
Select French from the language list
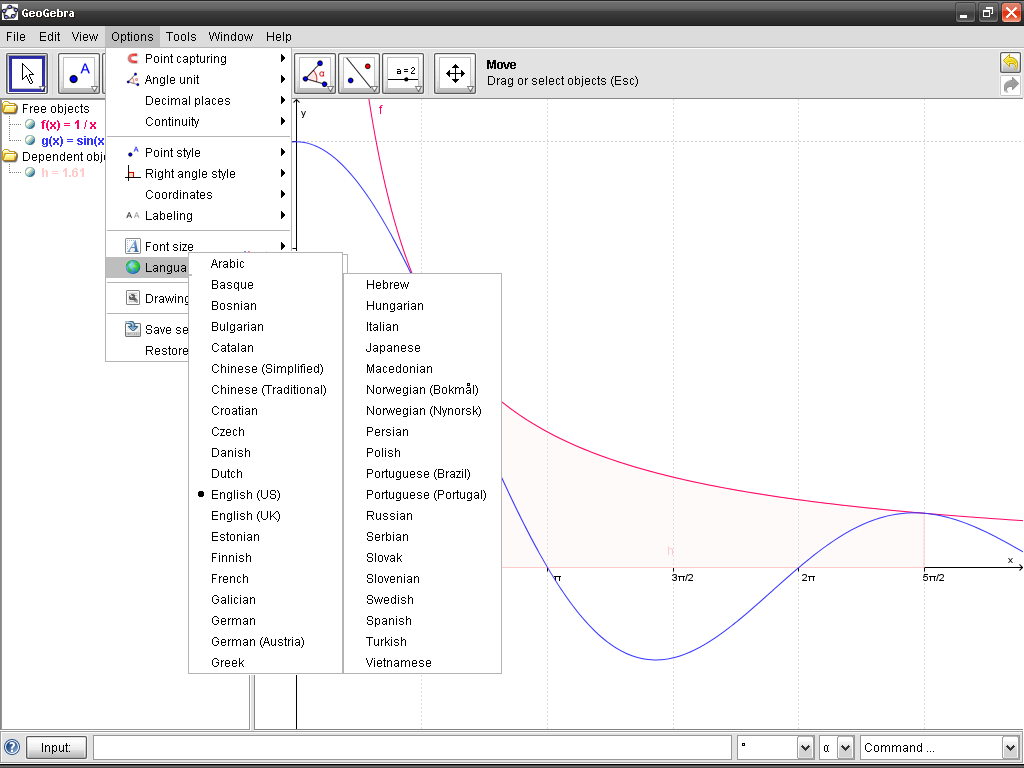tap(230, 578)
